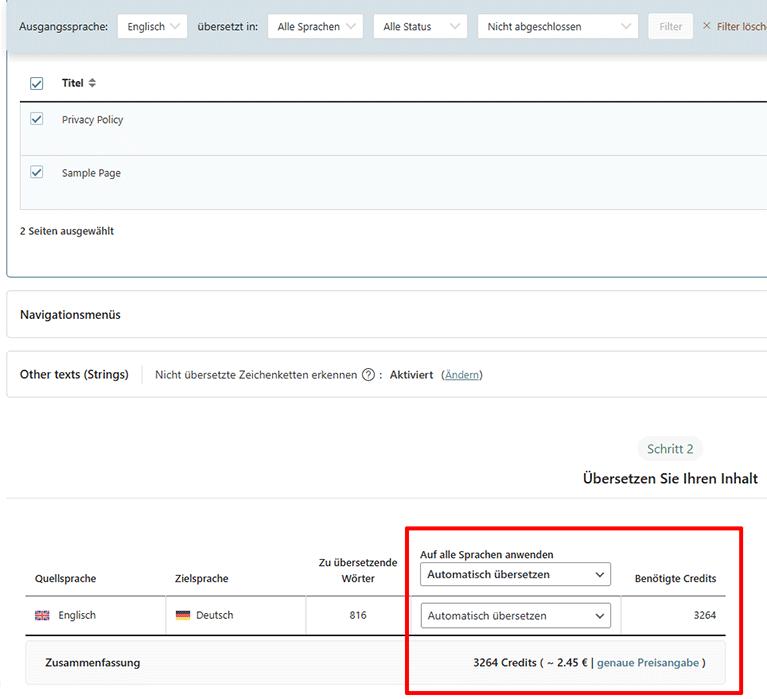The height and width of the screenshot is (699, 767).
Task: Toggle the select-all checkbox beside Titel
Action: 37,83
